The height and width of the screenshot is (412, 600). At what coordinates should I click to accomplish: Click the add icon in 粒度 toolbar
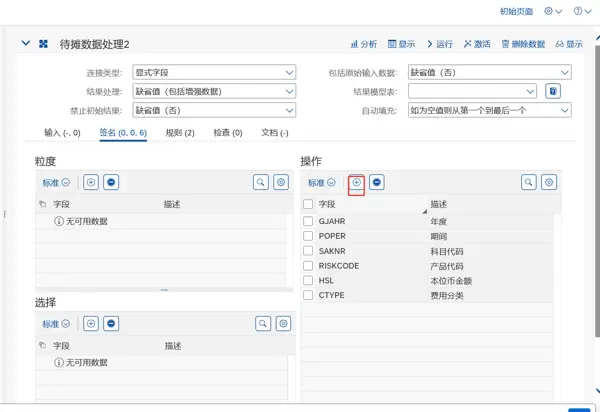[x=91, y=183]
